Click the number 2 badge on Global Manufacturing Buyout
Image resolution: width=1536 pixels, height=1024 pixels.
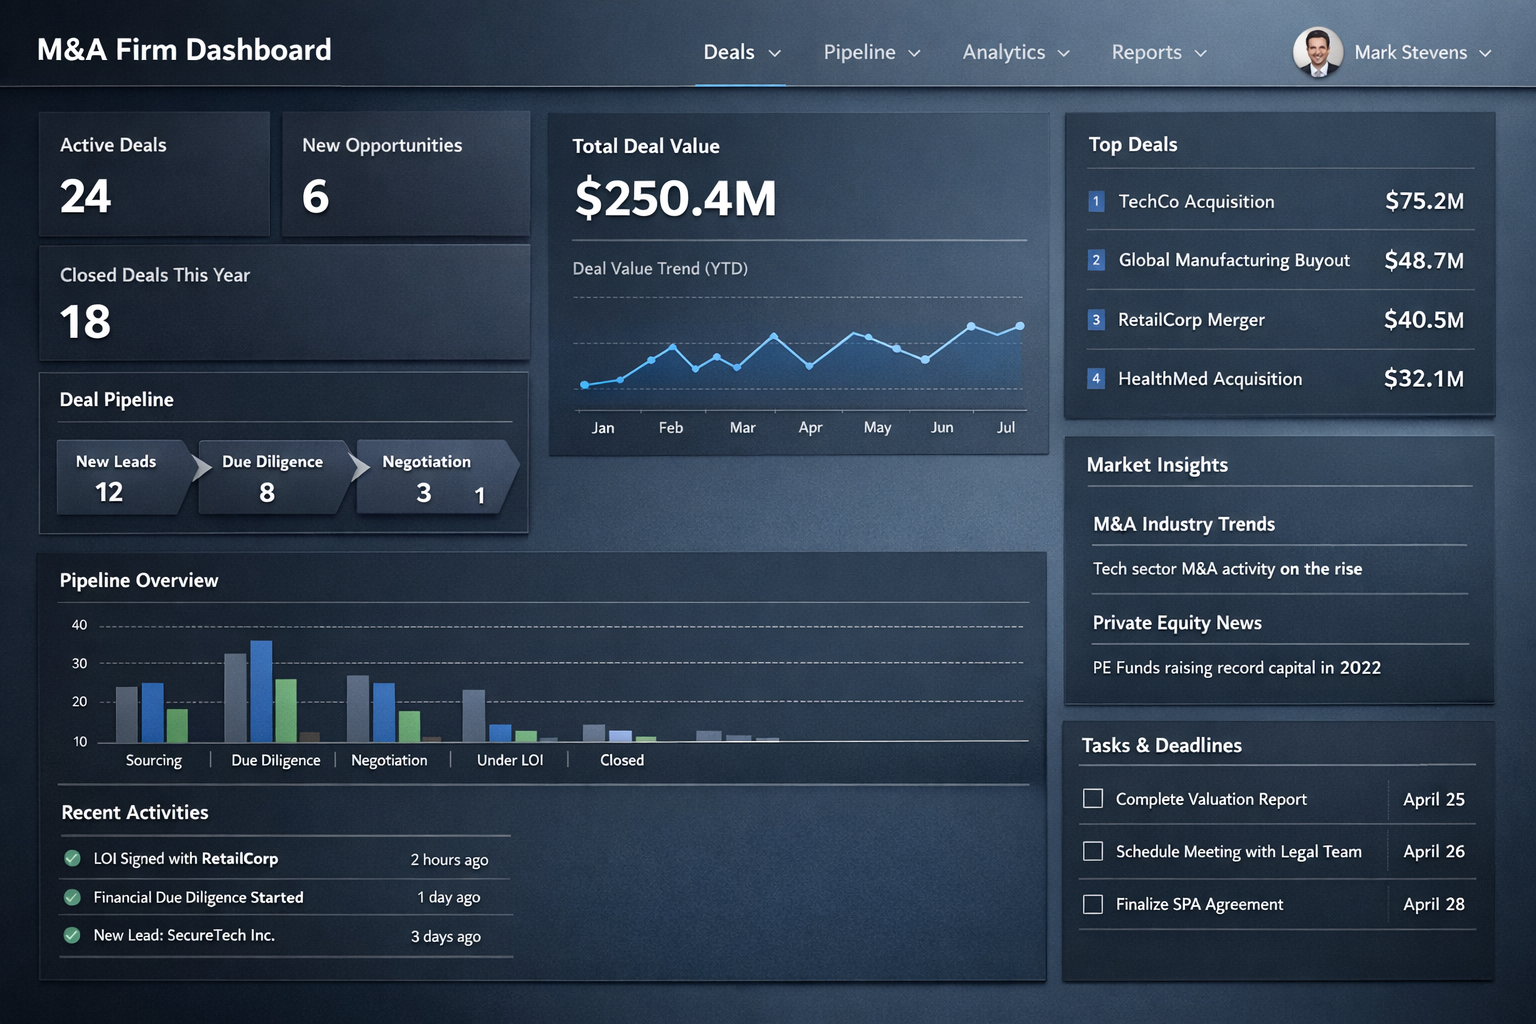tap(1096, 260)
